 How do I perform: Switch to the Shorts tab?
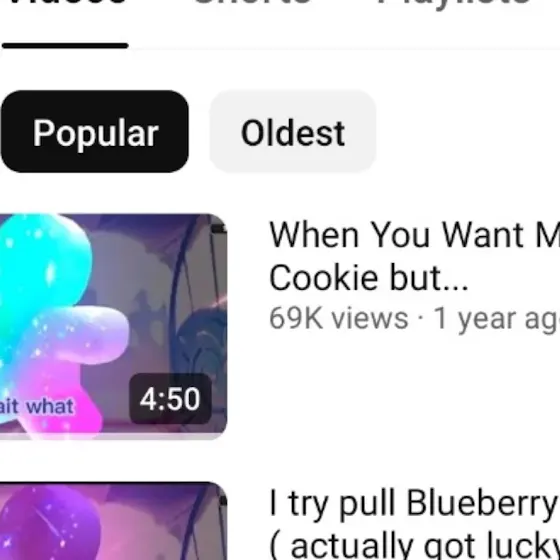(x=252, y=3)
